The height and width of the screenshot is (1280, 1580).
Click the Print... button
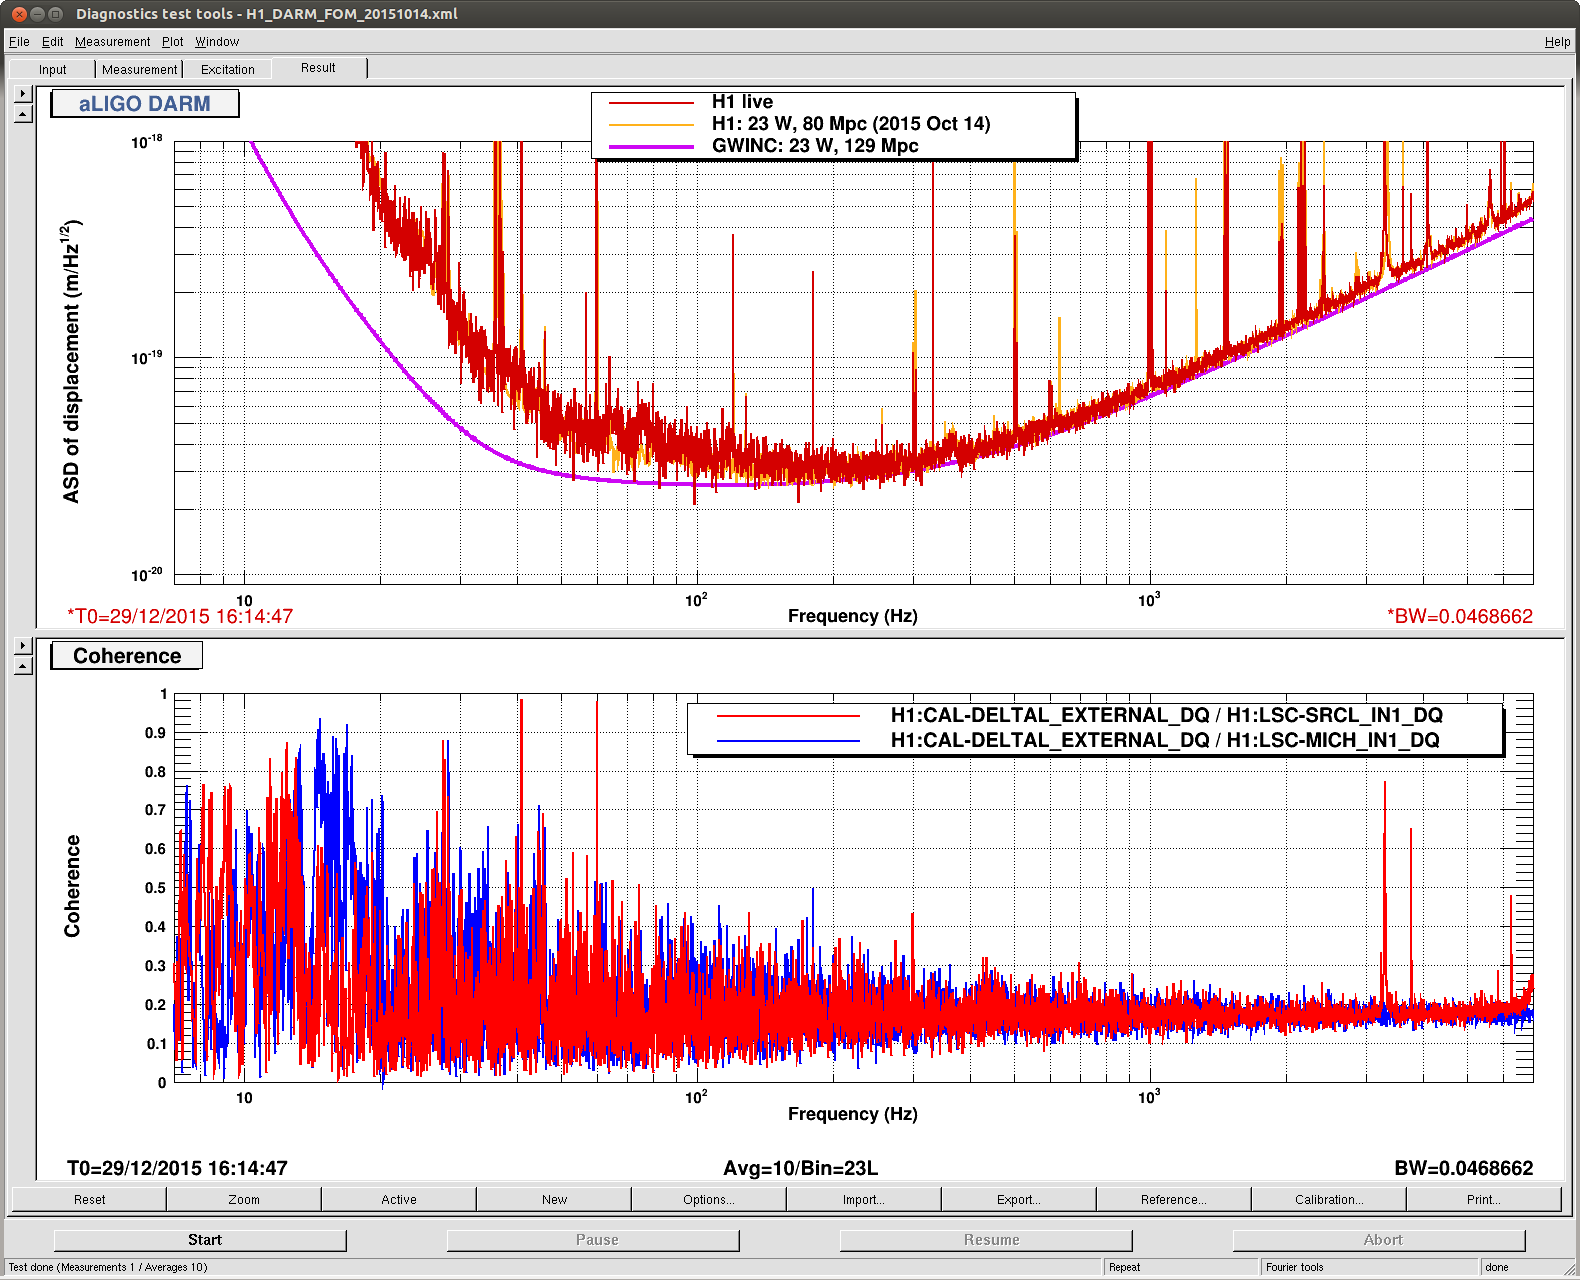pyautogui.click(x=1483, y=1199)
